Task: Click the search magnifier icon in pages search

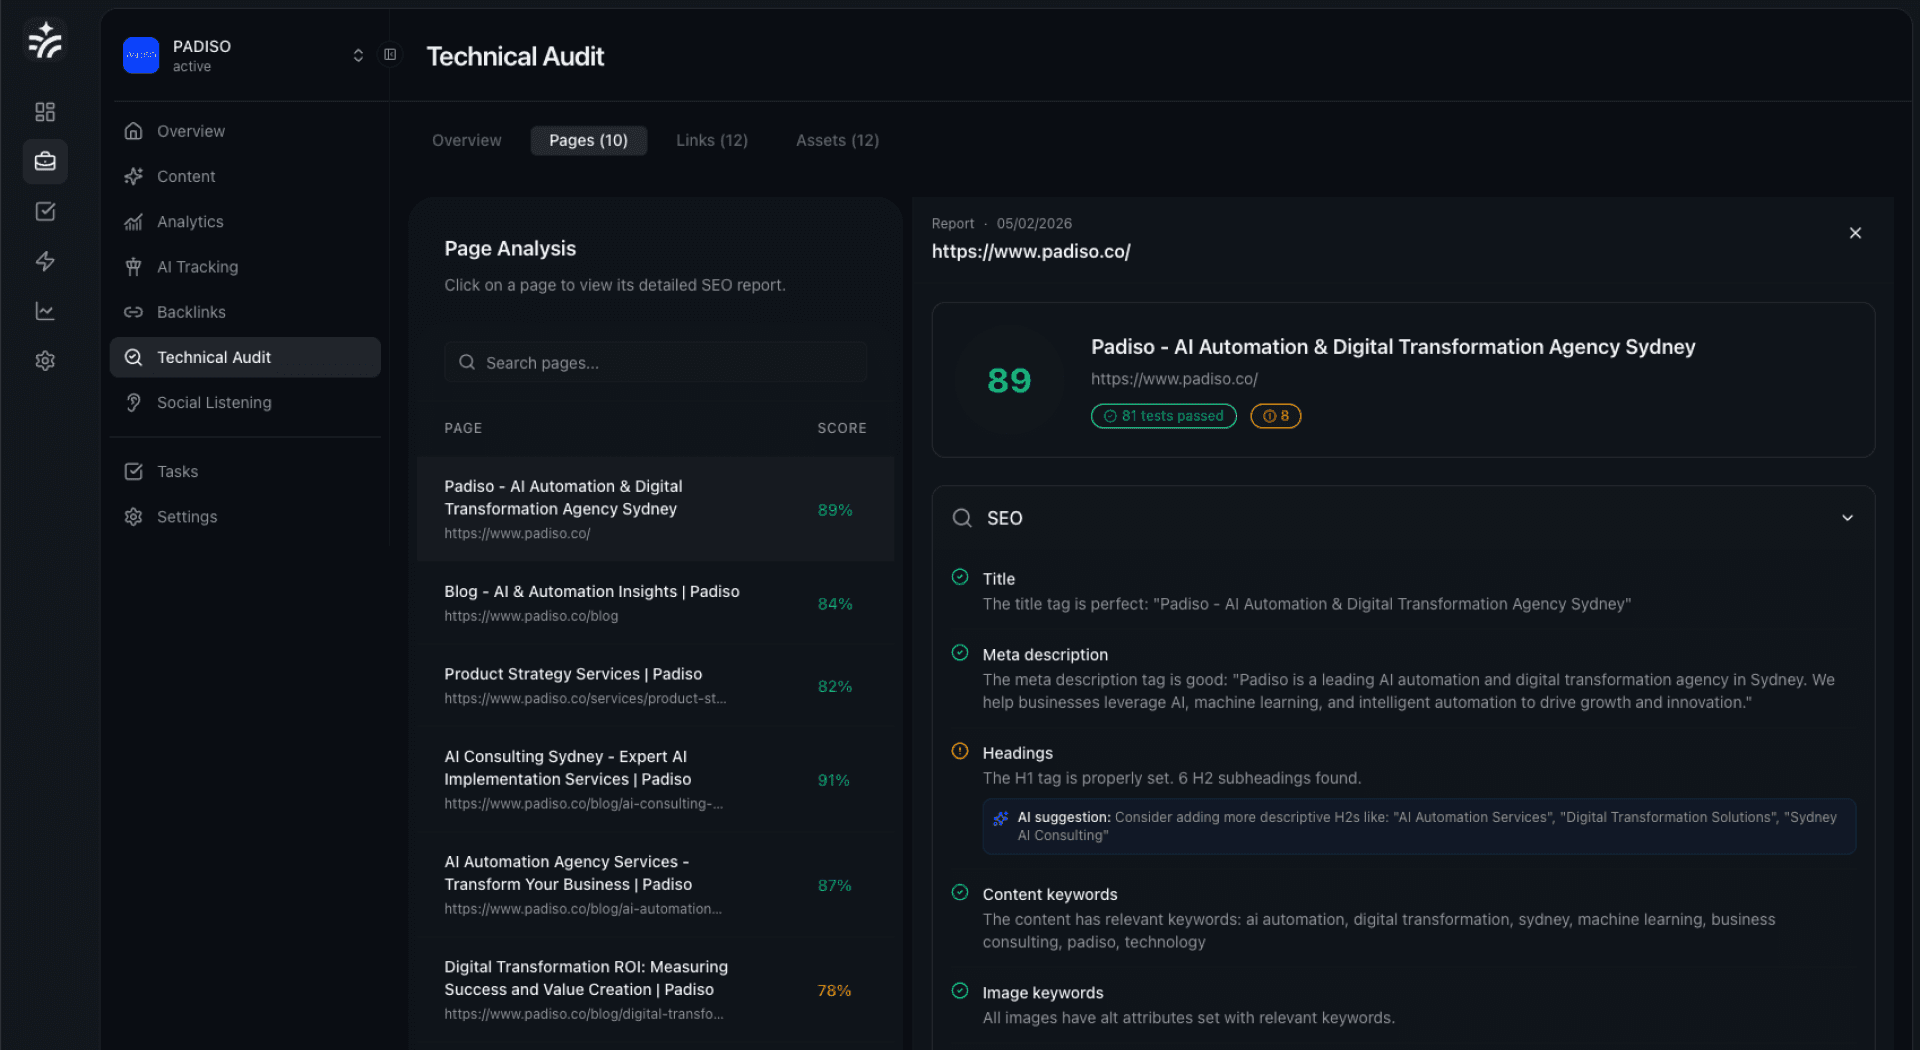Action: click(467, 362)
